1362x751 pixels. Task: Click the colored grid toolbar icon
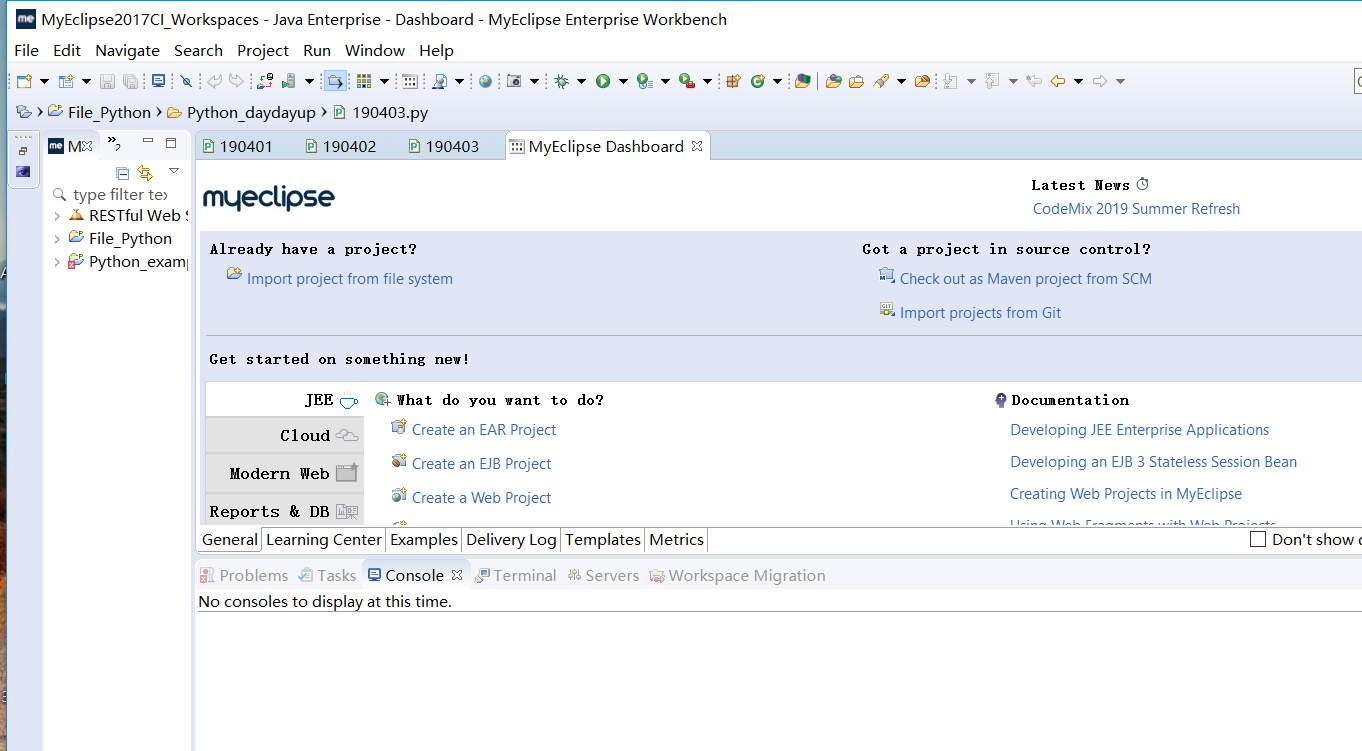click(364, 81)
